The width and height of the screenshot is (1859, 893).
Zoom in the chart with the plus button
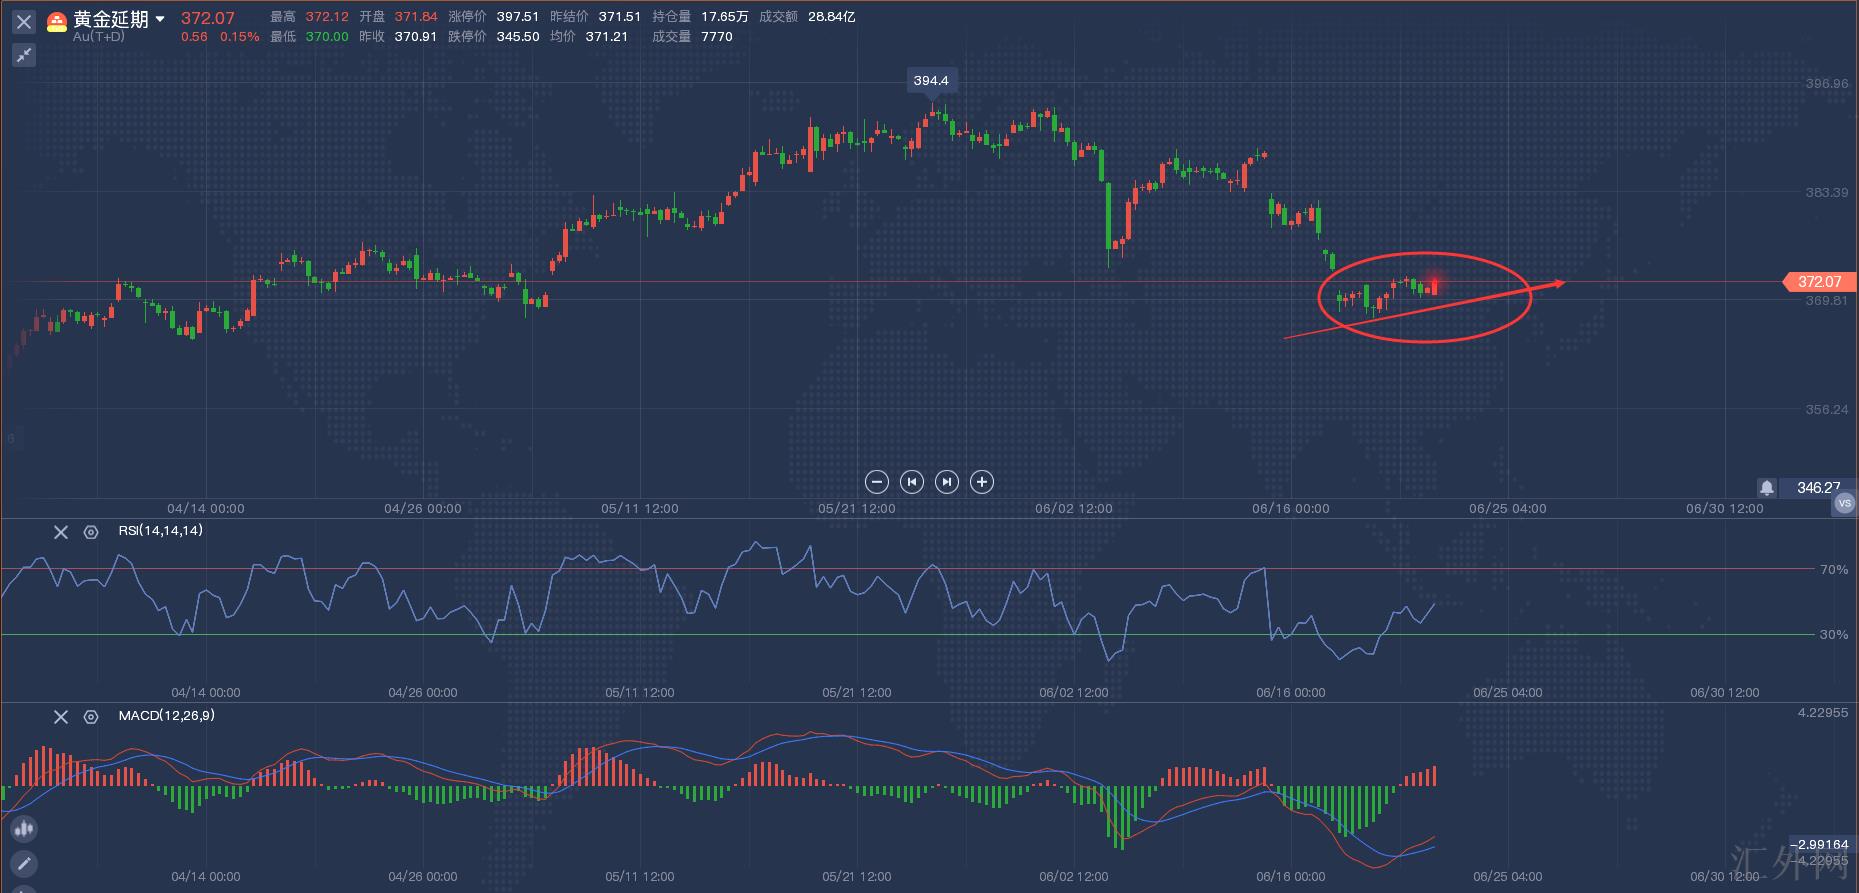[x=982, y=482]
